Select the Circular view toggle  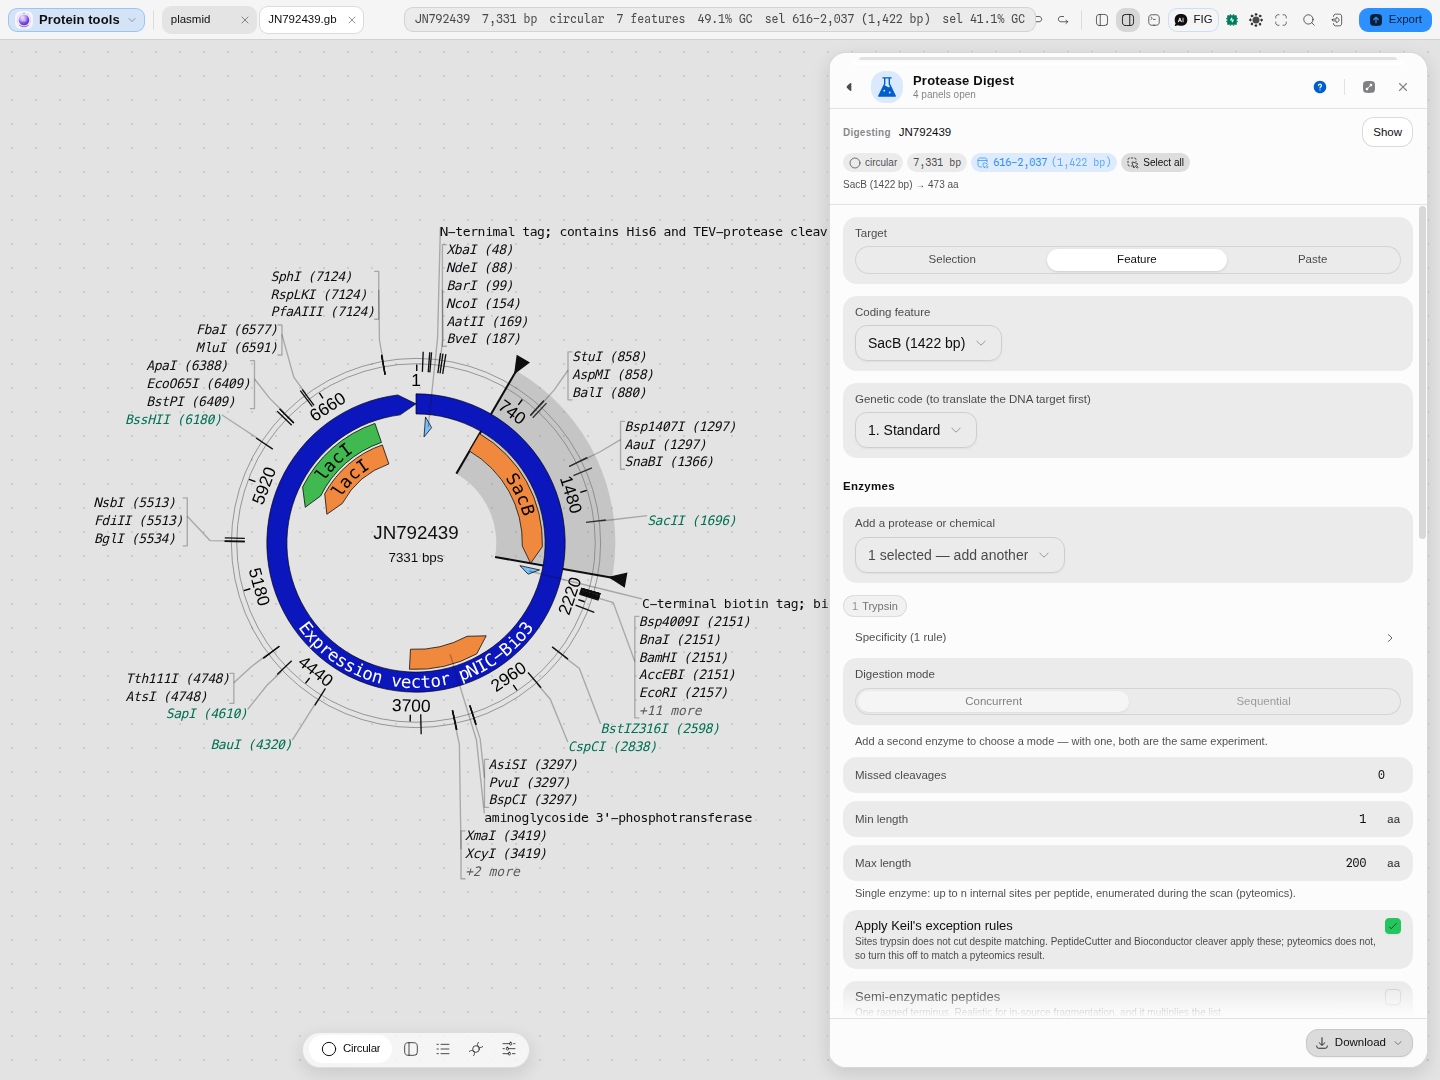coord(351,1049)
